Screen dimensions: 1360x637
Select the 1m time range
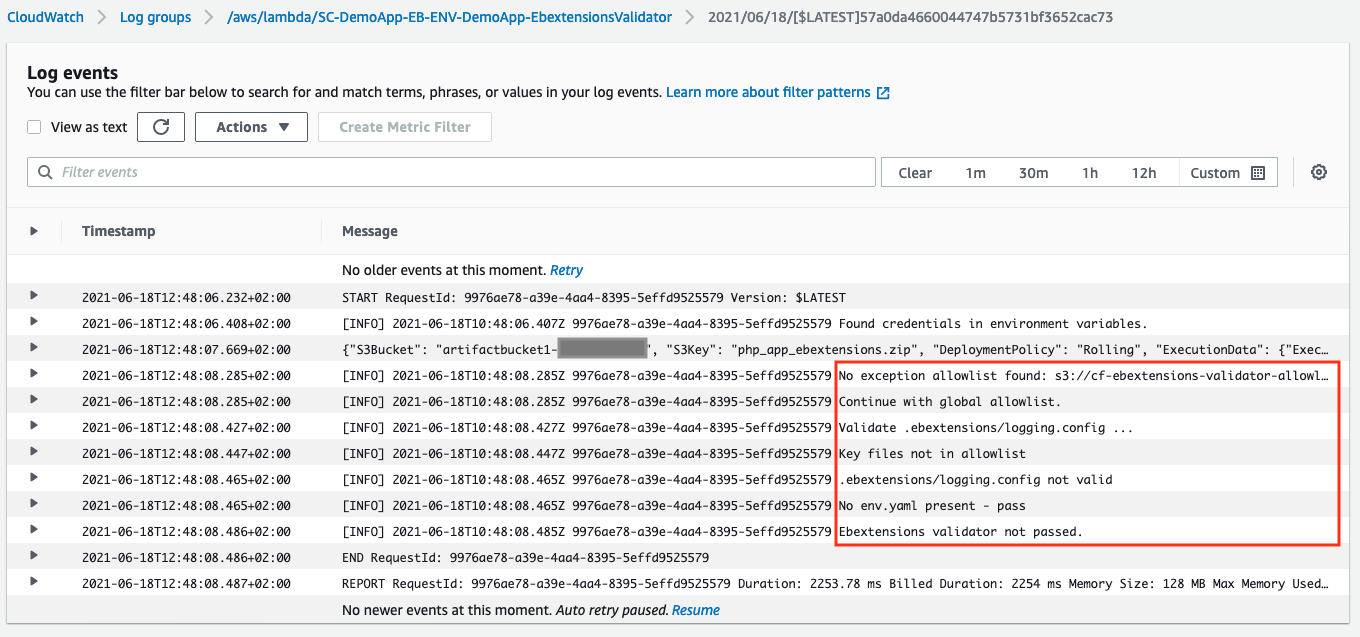coord(975,173)
